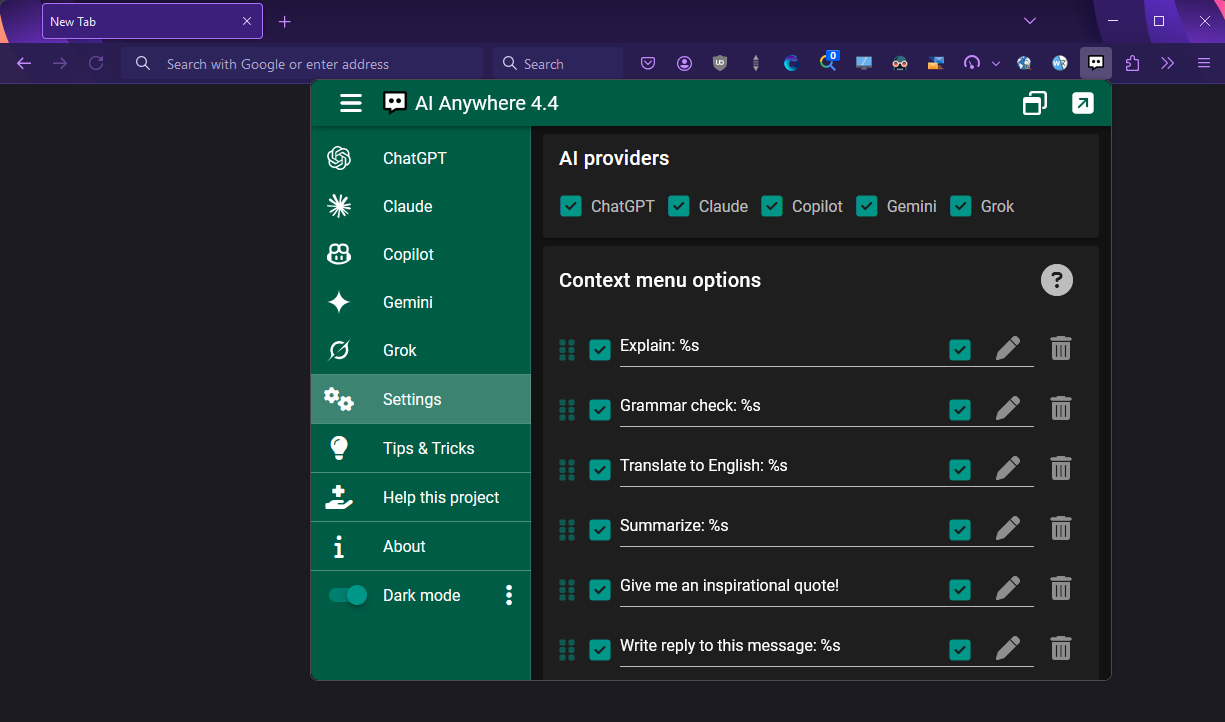Open ChatGPT in the sidebar
The image size is (1225, 722).
point(421,158)
